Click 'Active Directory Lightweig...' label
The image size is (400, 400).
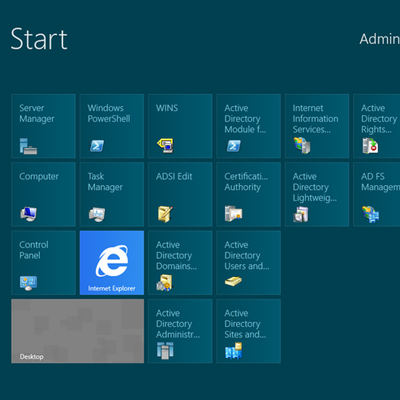[315, 187]
